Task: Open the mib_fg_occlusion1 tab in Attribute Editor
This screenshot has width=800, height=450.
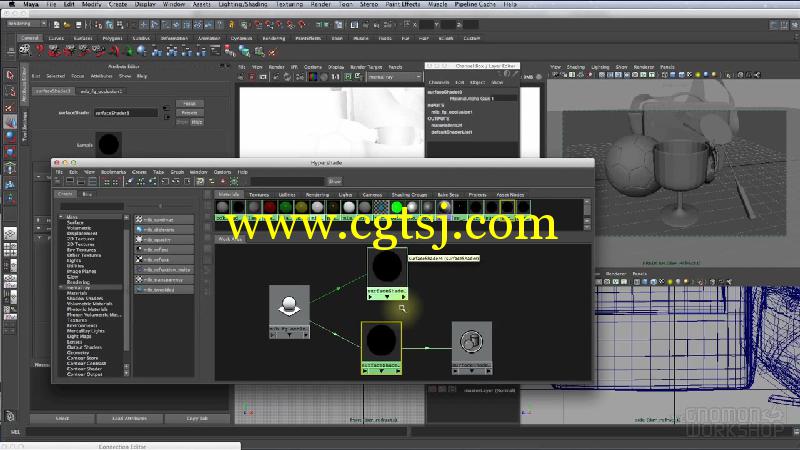Action: (x=101, y=91)
